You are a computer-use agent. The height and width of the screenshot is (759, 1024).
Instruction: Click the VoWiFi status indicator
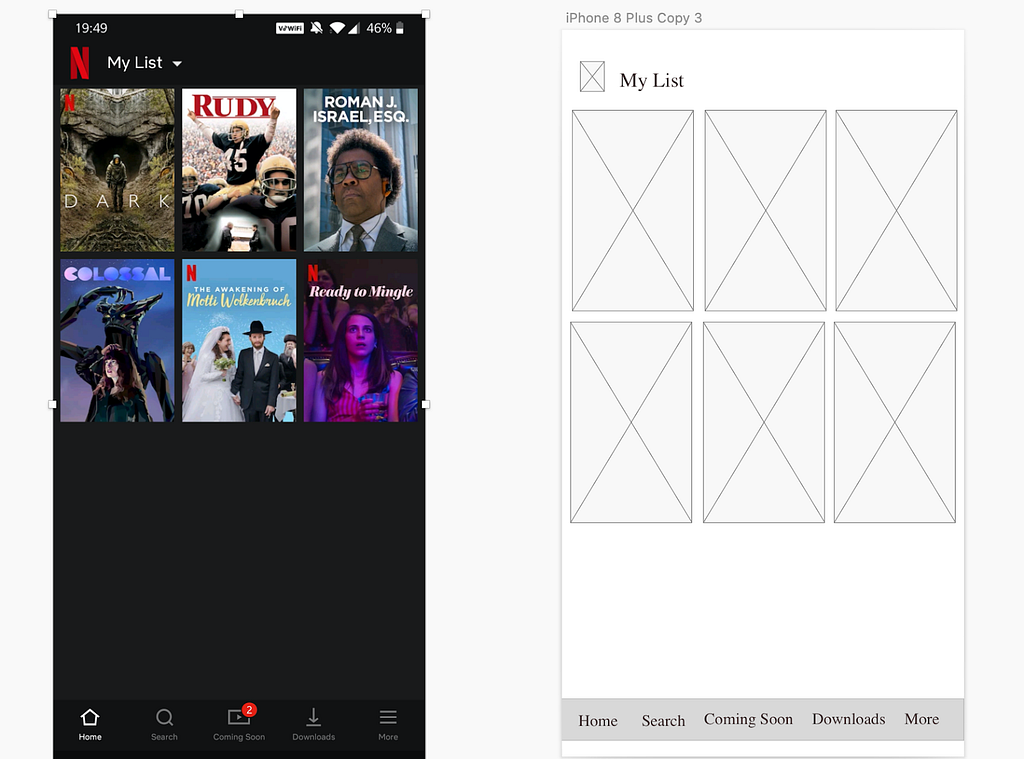coord(290,28)
